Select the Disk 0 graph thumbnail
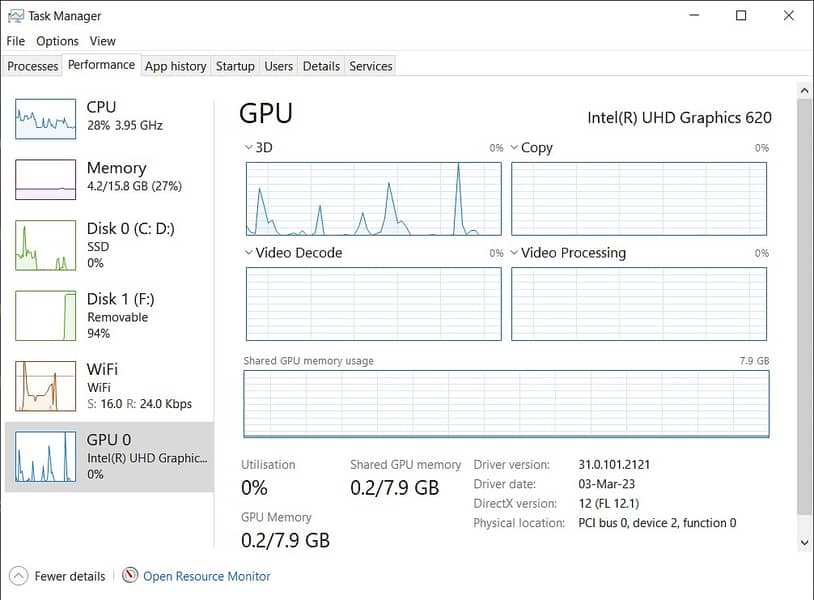 [x=45, y=246]
